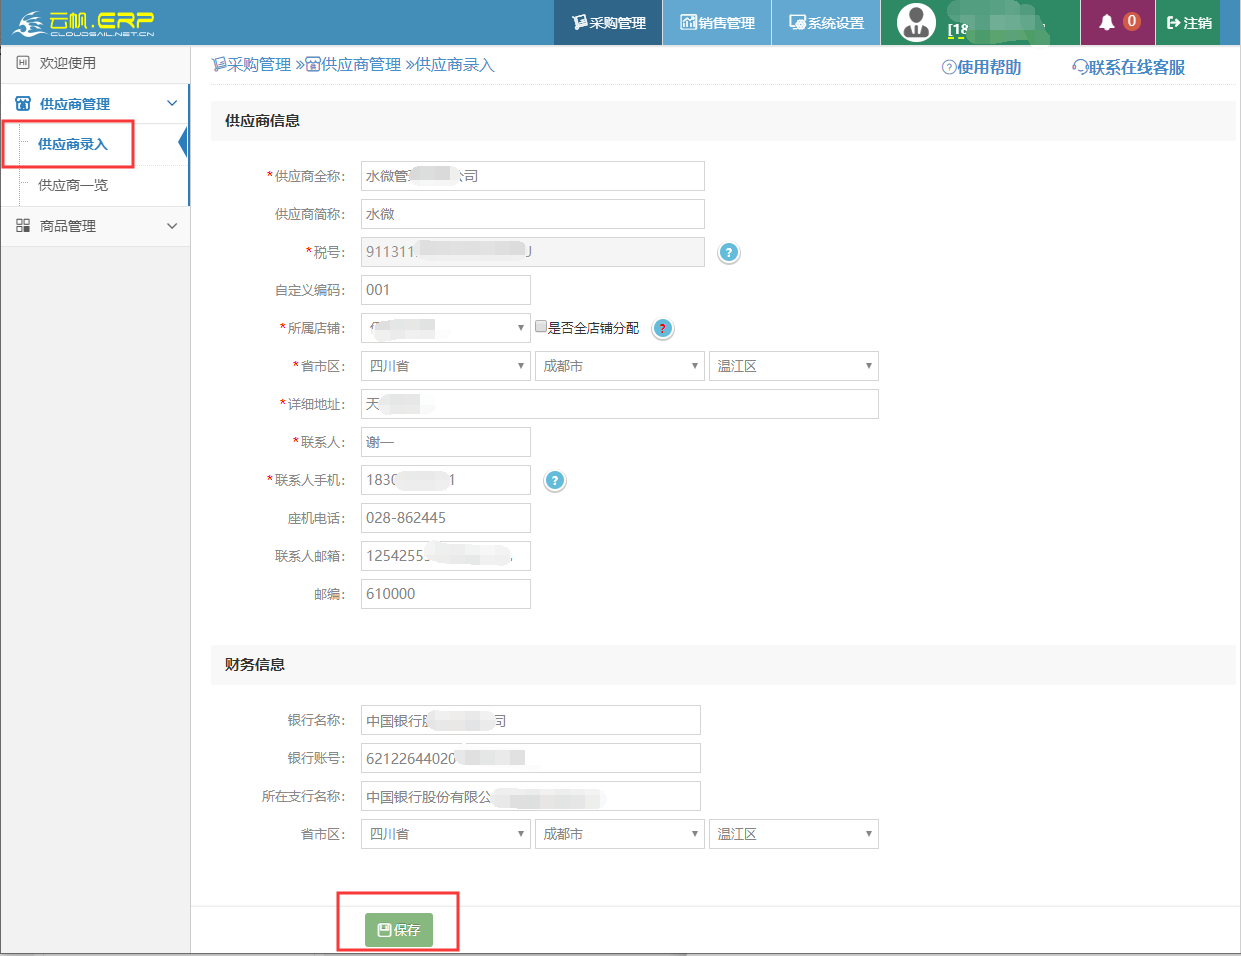Click the 邮编 postal code input field
This screenshot has height=956, width=1241.
445,594
